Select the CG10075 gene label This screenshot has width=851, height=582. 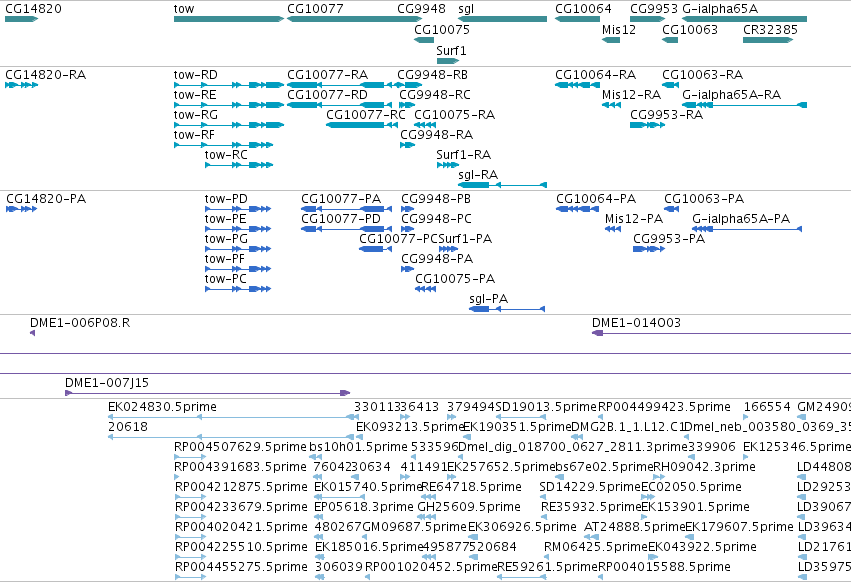click(x=442, y=29)
